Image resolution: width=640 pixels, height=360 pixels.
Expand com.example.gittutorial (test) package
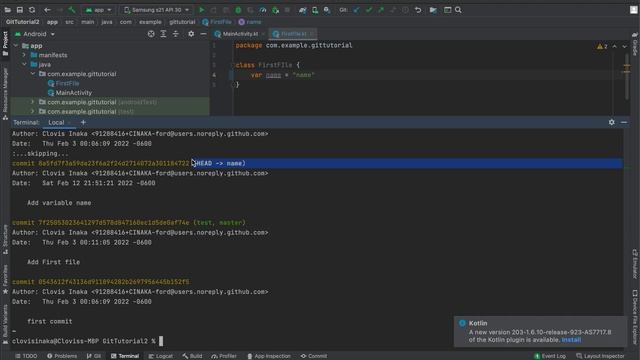click(33, 111)
